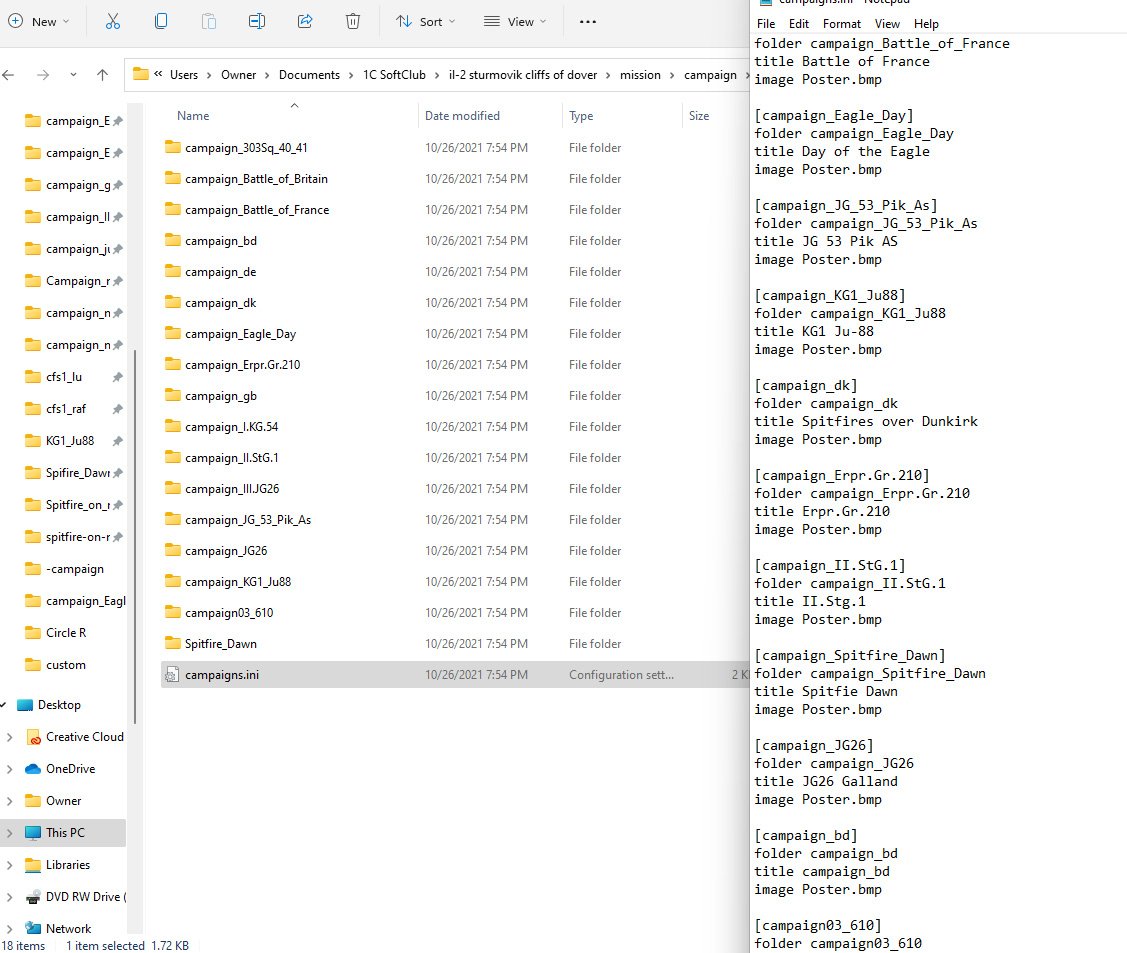
Task: Click 'mission' in the address breadcrumb
Action: (639, 75)
